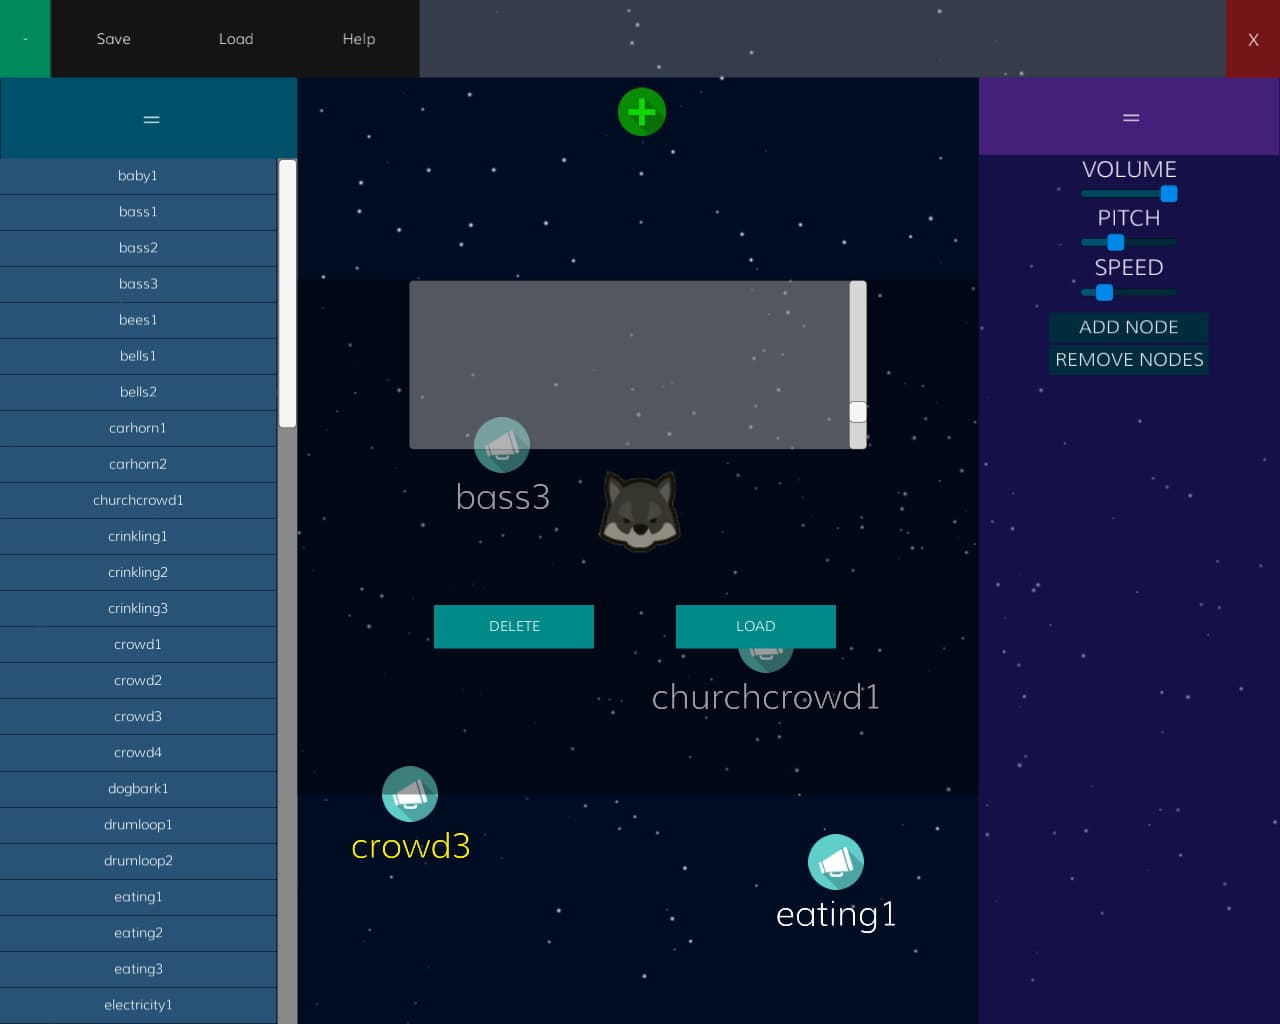This screenshot has width=1280, height=1024.
Task: Choose dogbark1 from the sound list
Action: [138, 789]
